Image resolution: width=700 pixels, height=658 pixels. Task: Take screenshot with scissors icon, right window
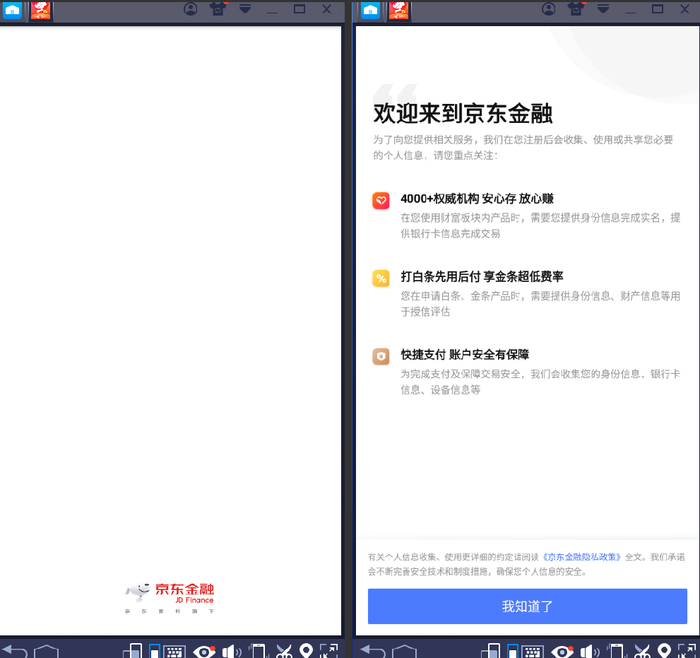[x=642, y=651]
